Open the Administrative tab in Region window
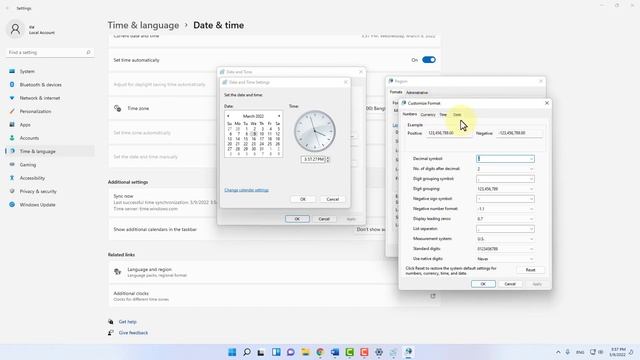This screenshot has width=640, height=360. click(417, 93)
